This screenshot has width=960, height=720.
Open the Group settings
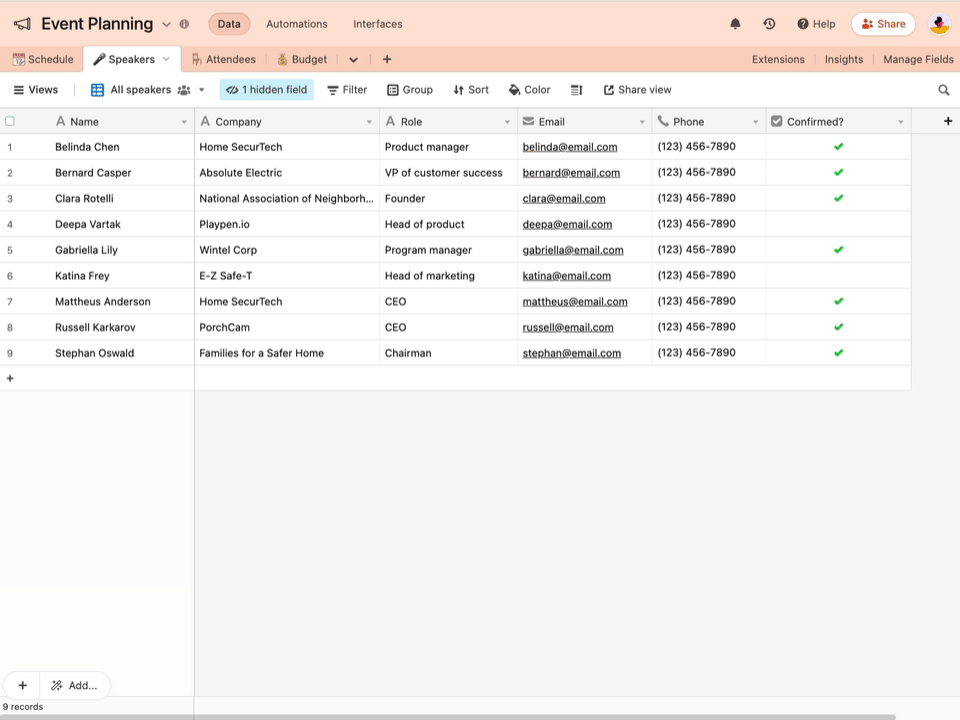410,89
